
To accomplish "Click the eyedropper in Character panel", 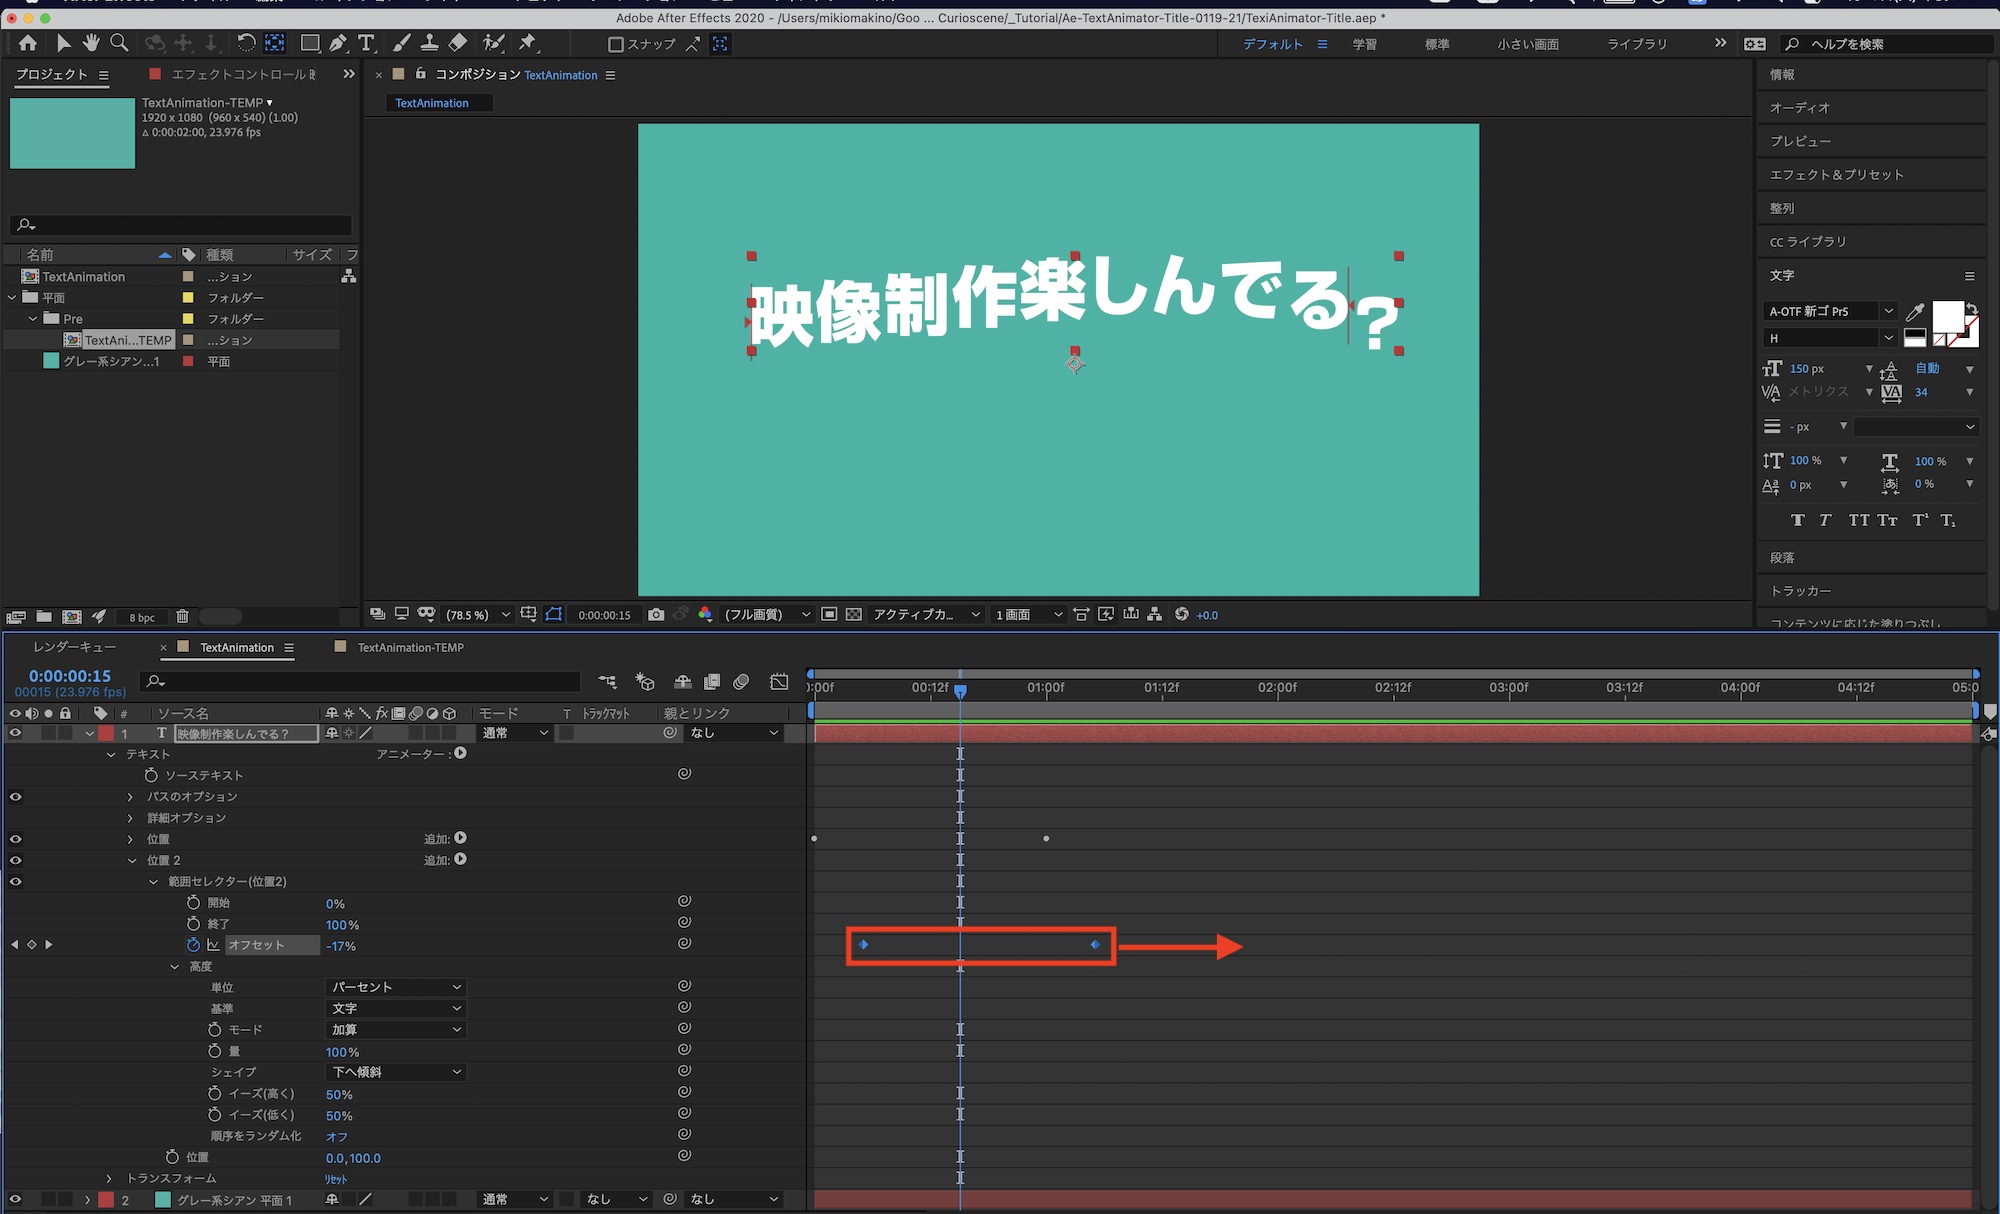I will [1915, 312].
